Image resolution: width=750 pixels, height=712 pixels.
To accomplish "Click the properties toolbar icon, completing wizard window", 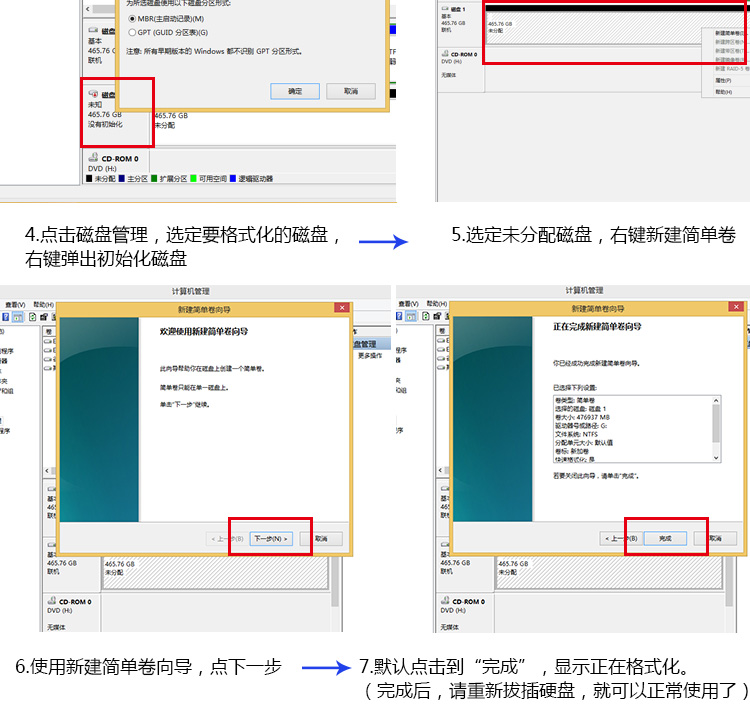I will click(437, 316).
